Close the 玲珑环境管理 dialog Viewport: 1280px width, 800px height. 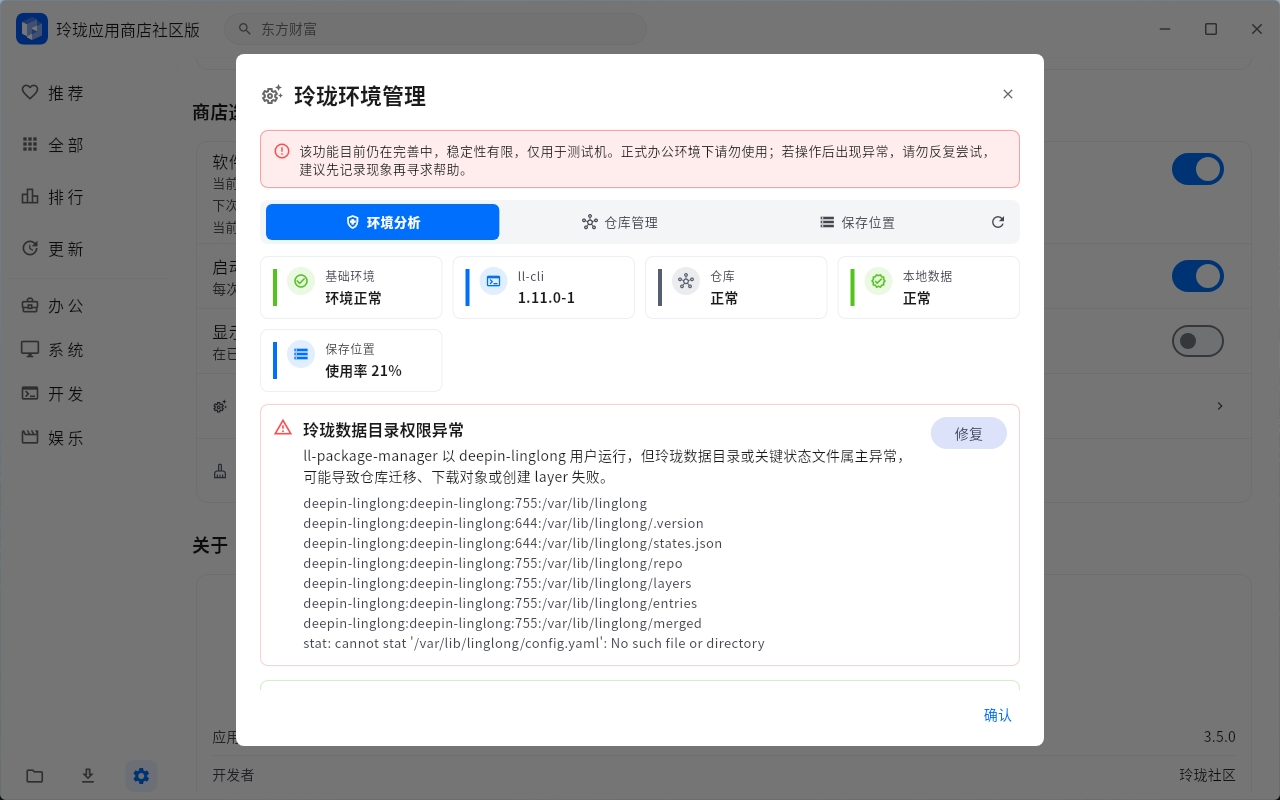point(1008,94)
